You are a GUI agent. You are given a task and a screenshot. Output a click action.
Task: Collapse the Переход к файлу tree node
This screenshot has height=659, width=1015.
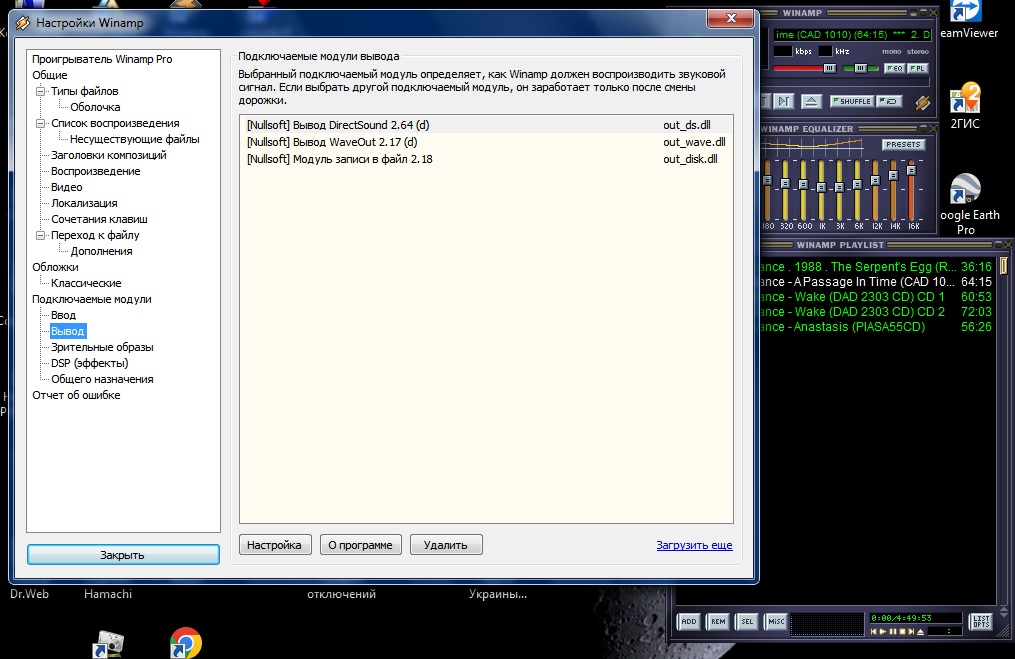tap(40, 235)
